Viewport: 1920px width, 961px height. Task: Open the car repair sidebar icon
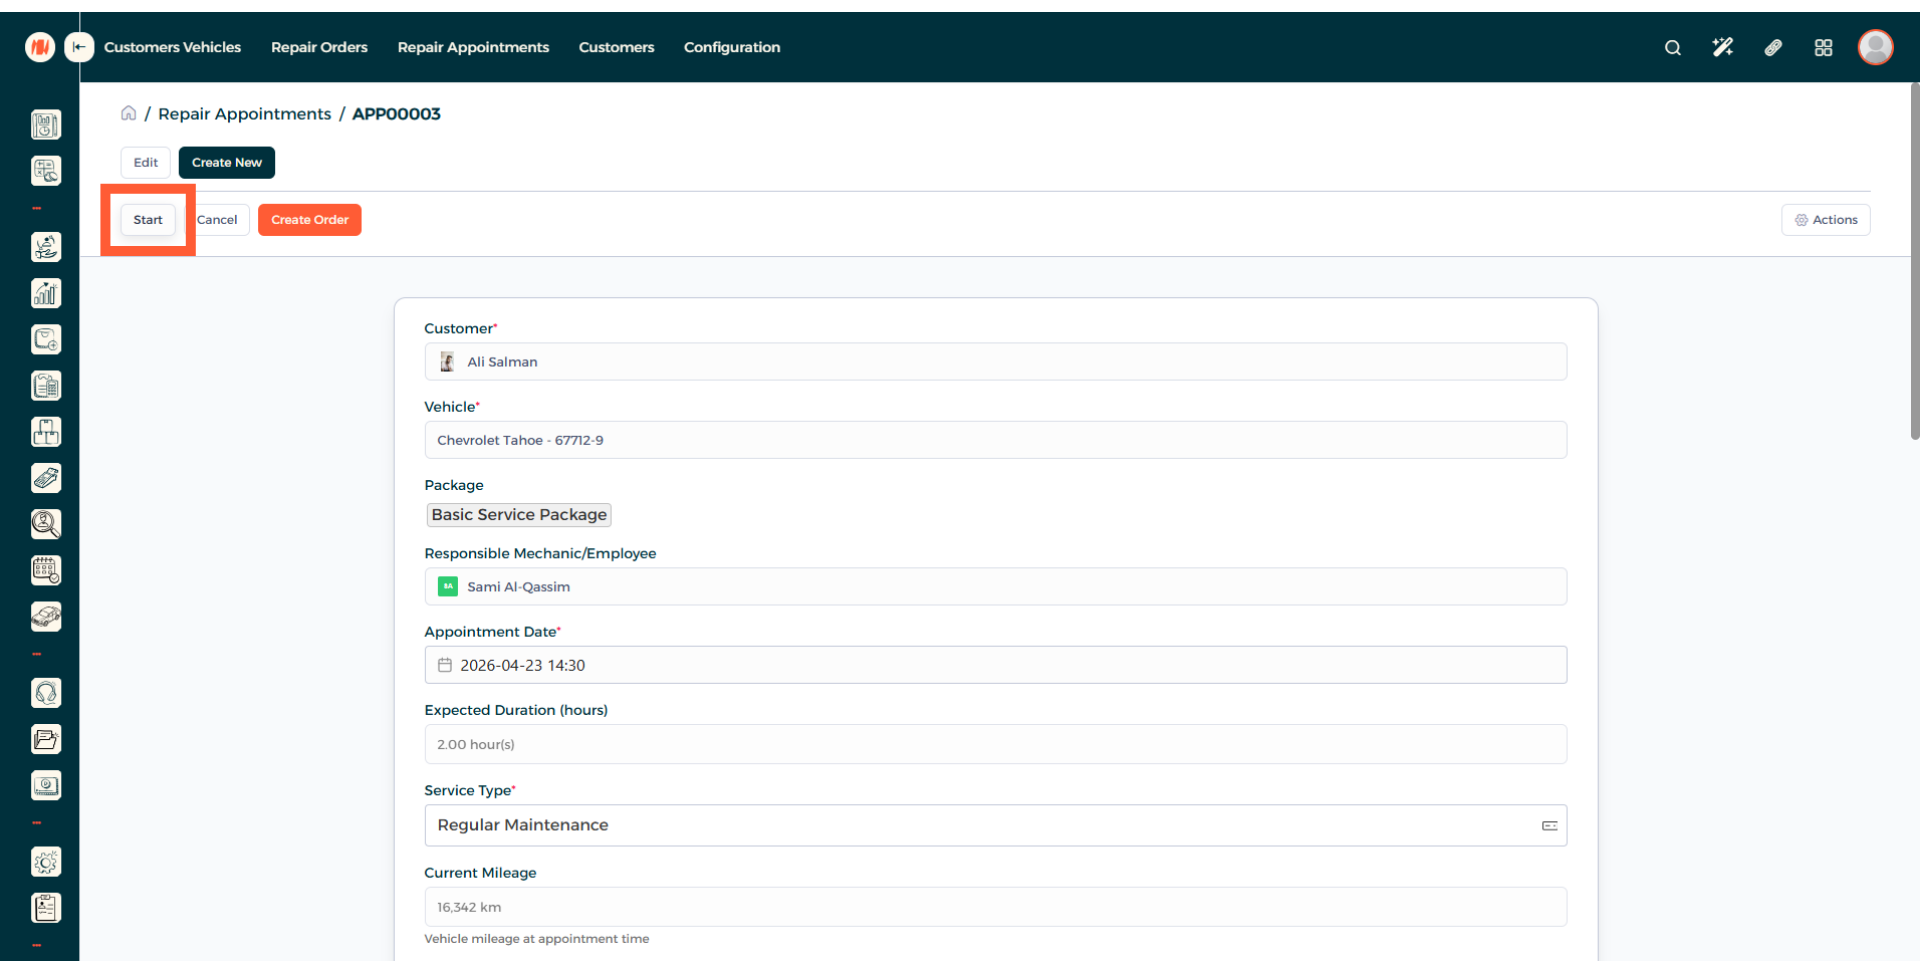pos(46,617)
